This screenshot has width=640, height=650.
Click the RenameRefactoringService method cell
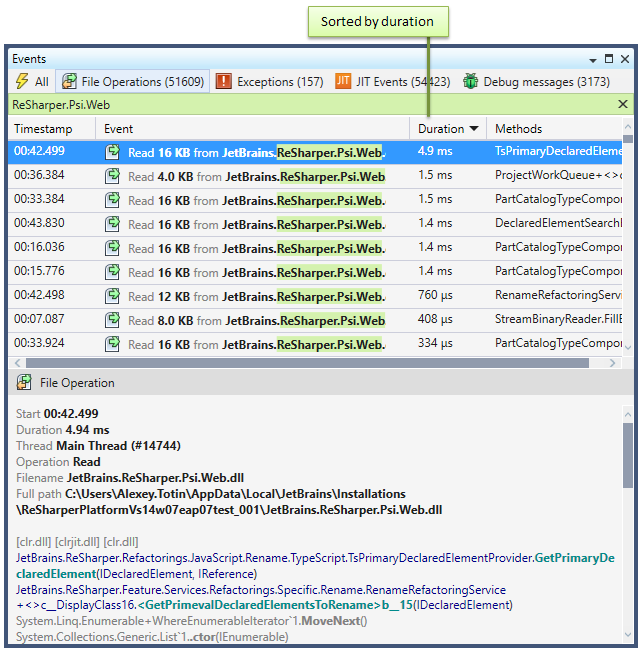[558, 295]
